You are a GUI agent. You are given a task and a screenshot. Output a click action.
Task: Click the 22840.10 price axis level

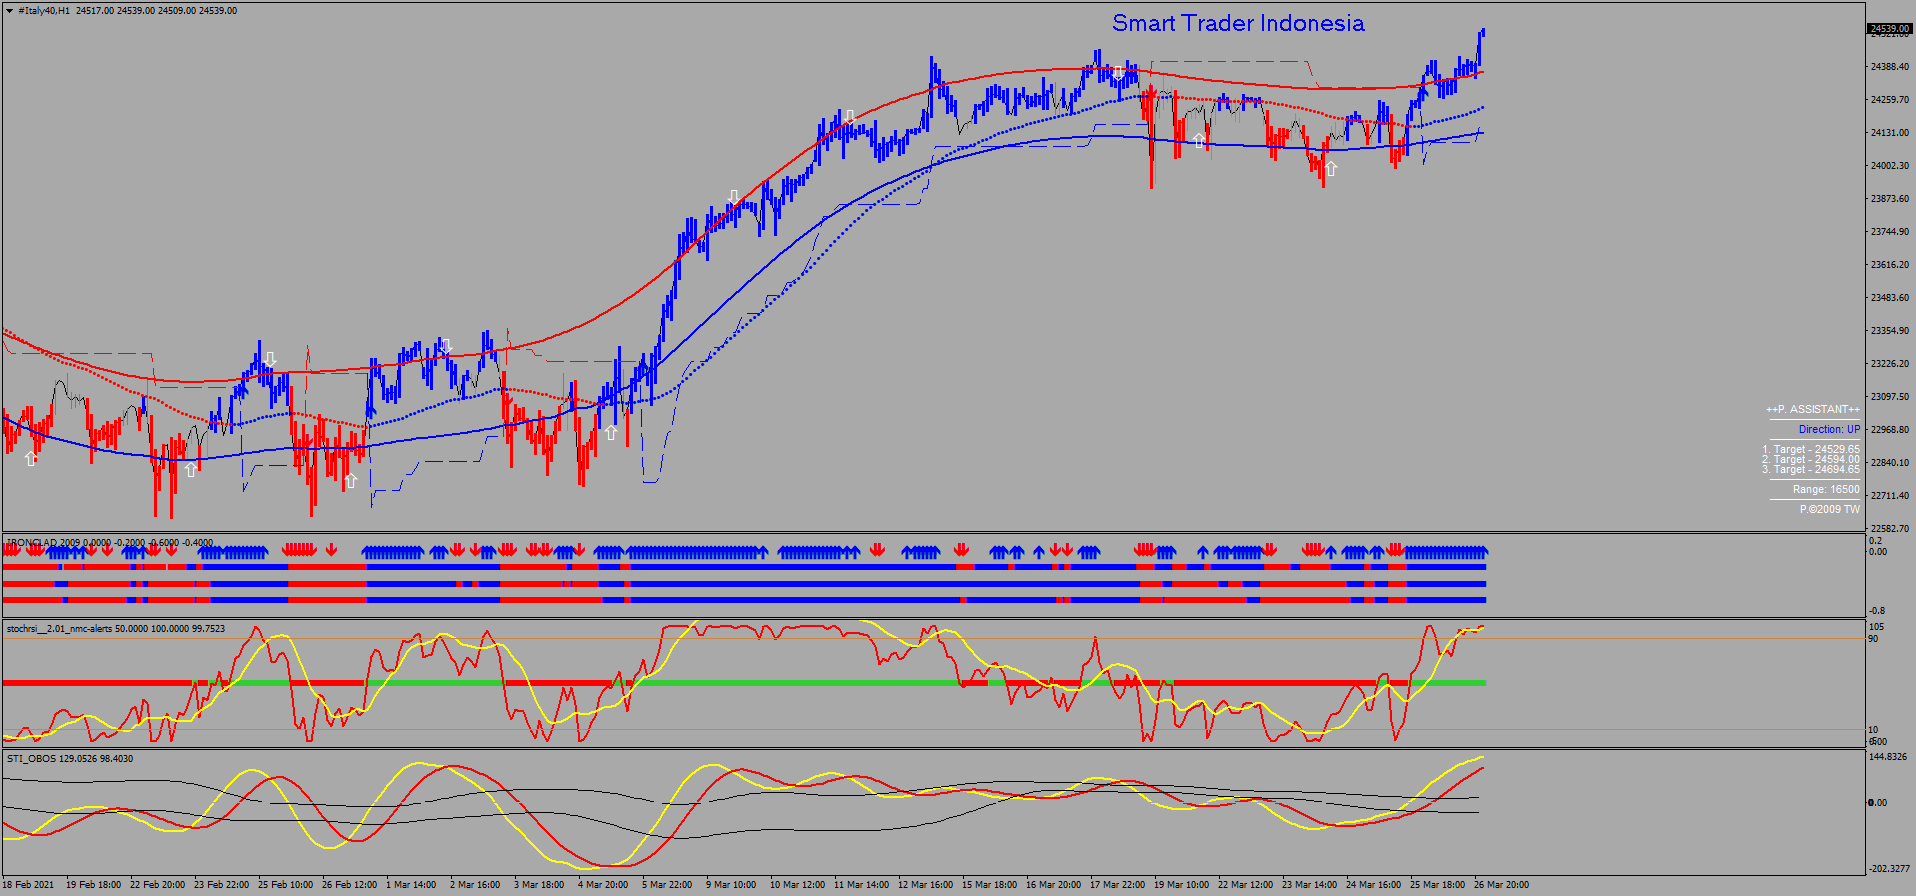(x=1889, y=463)
